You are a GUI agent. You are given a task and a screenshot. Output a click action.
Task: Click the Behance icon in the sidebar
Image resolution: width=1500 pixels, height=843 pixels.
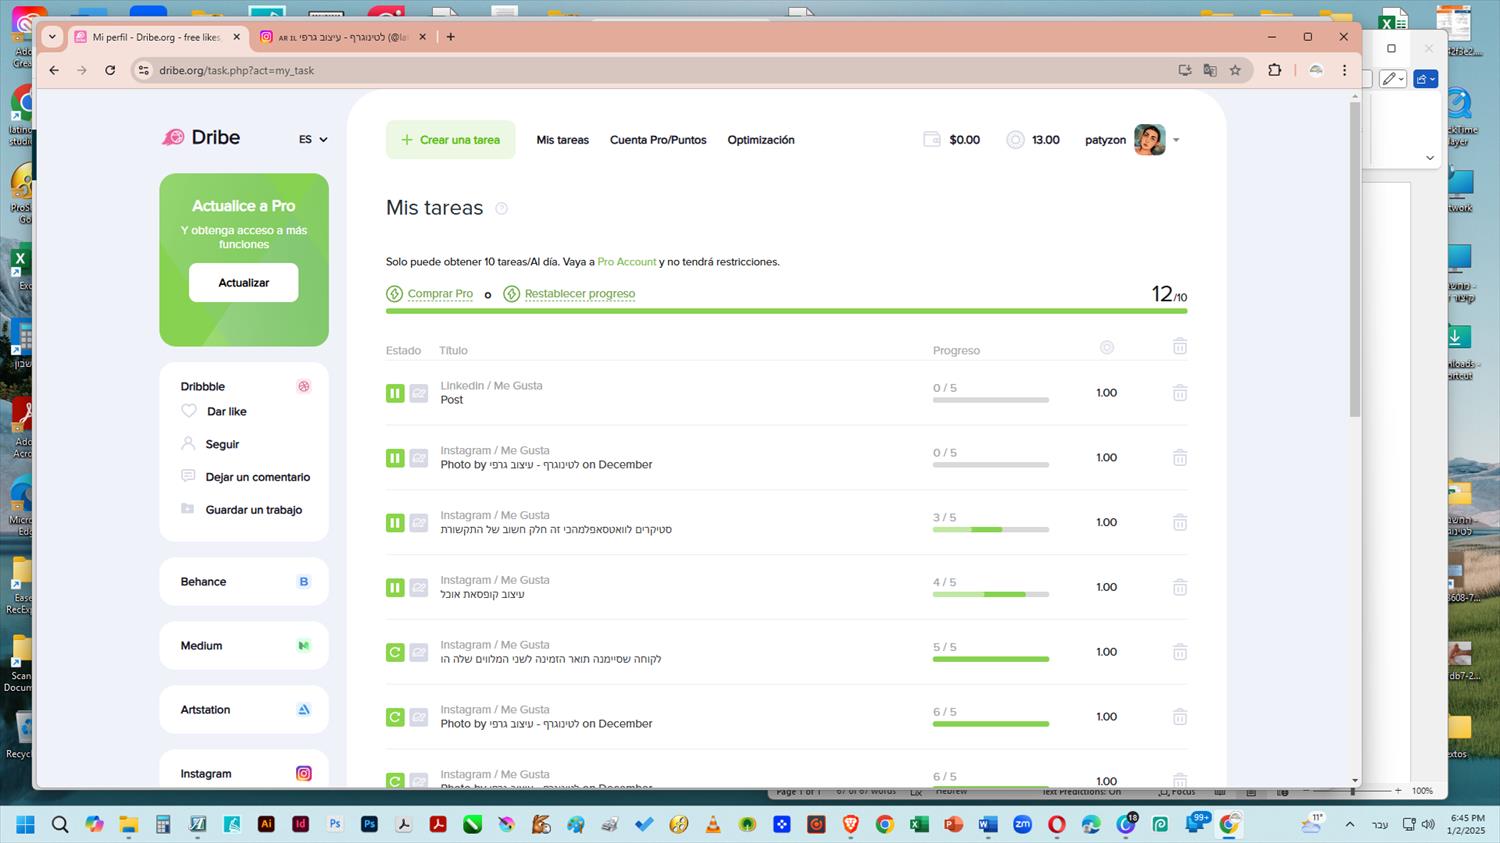tap(304, 581)
